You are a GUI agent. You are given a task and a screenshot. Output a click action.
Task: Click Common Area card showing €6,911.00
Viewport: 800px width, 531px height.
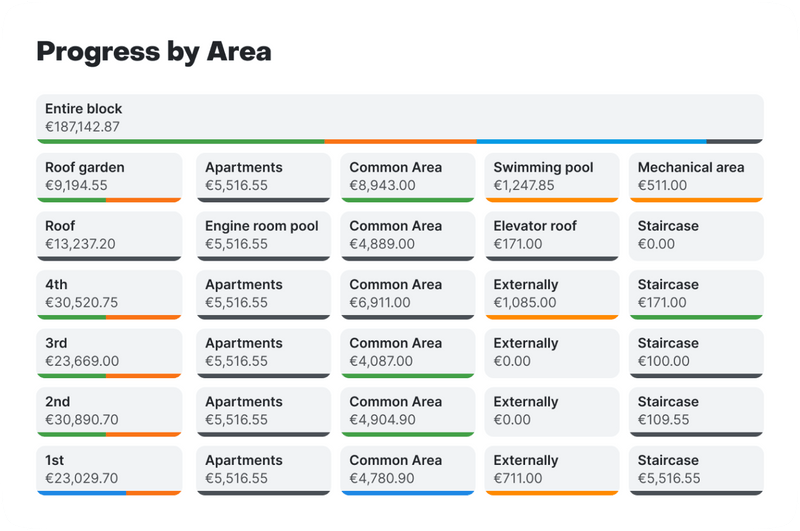407,294
